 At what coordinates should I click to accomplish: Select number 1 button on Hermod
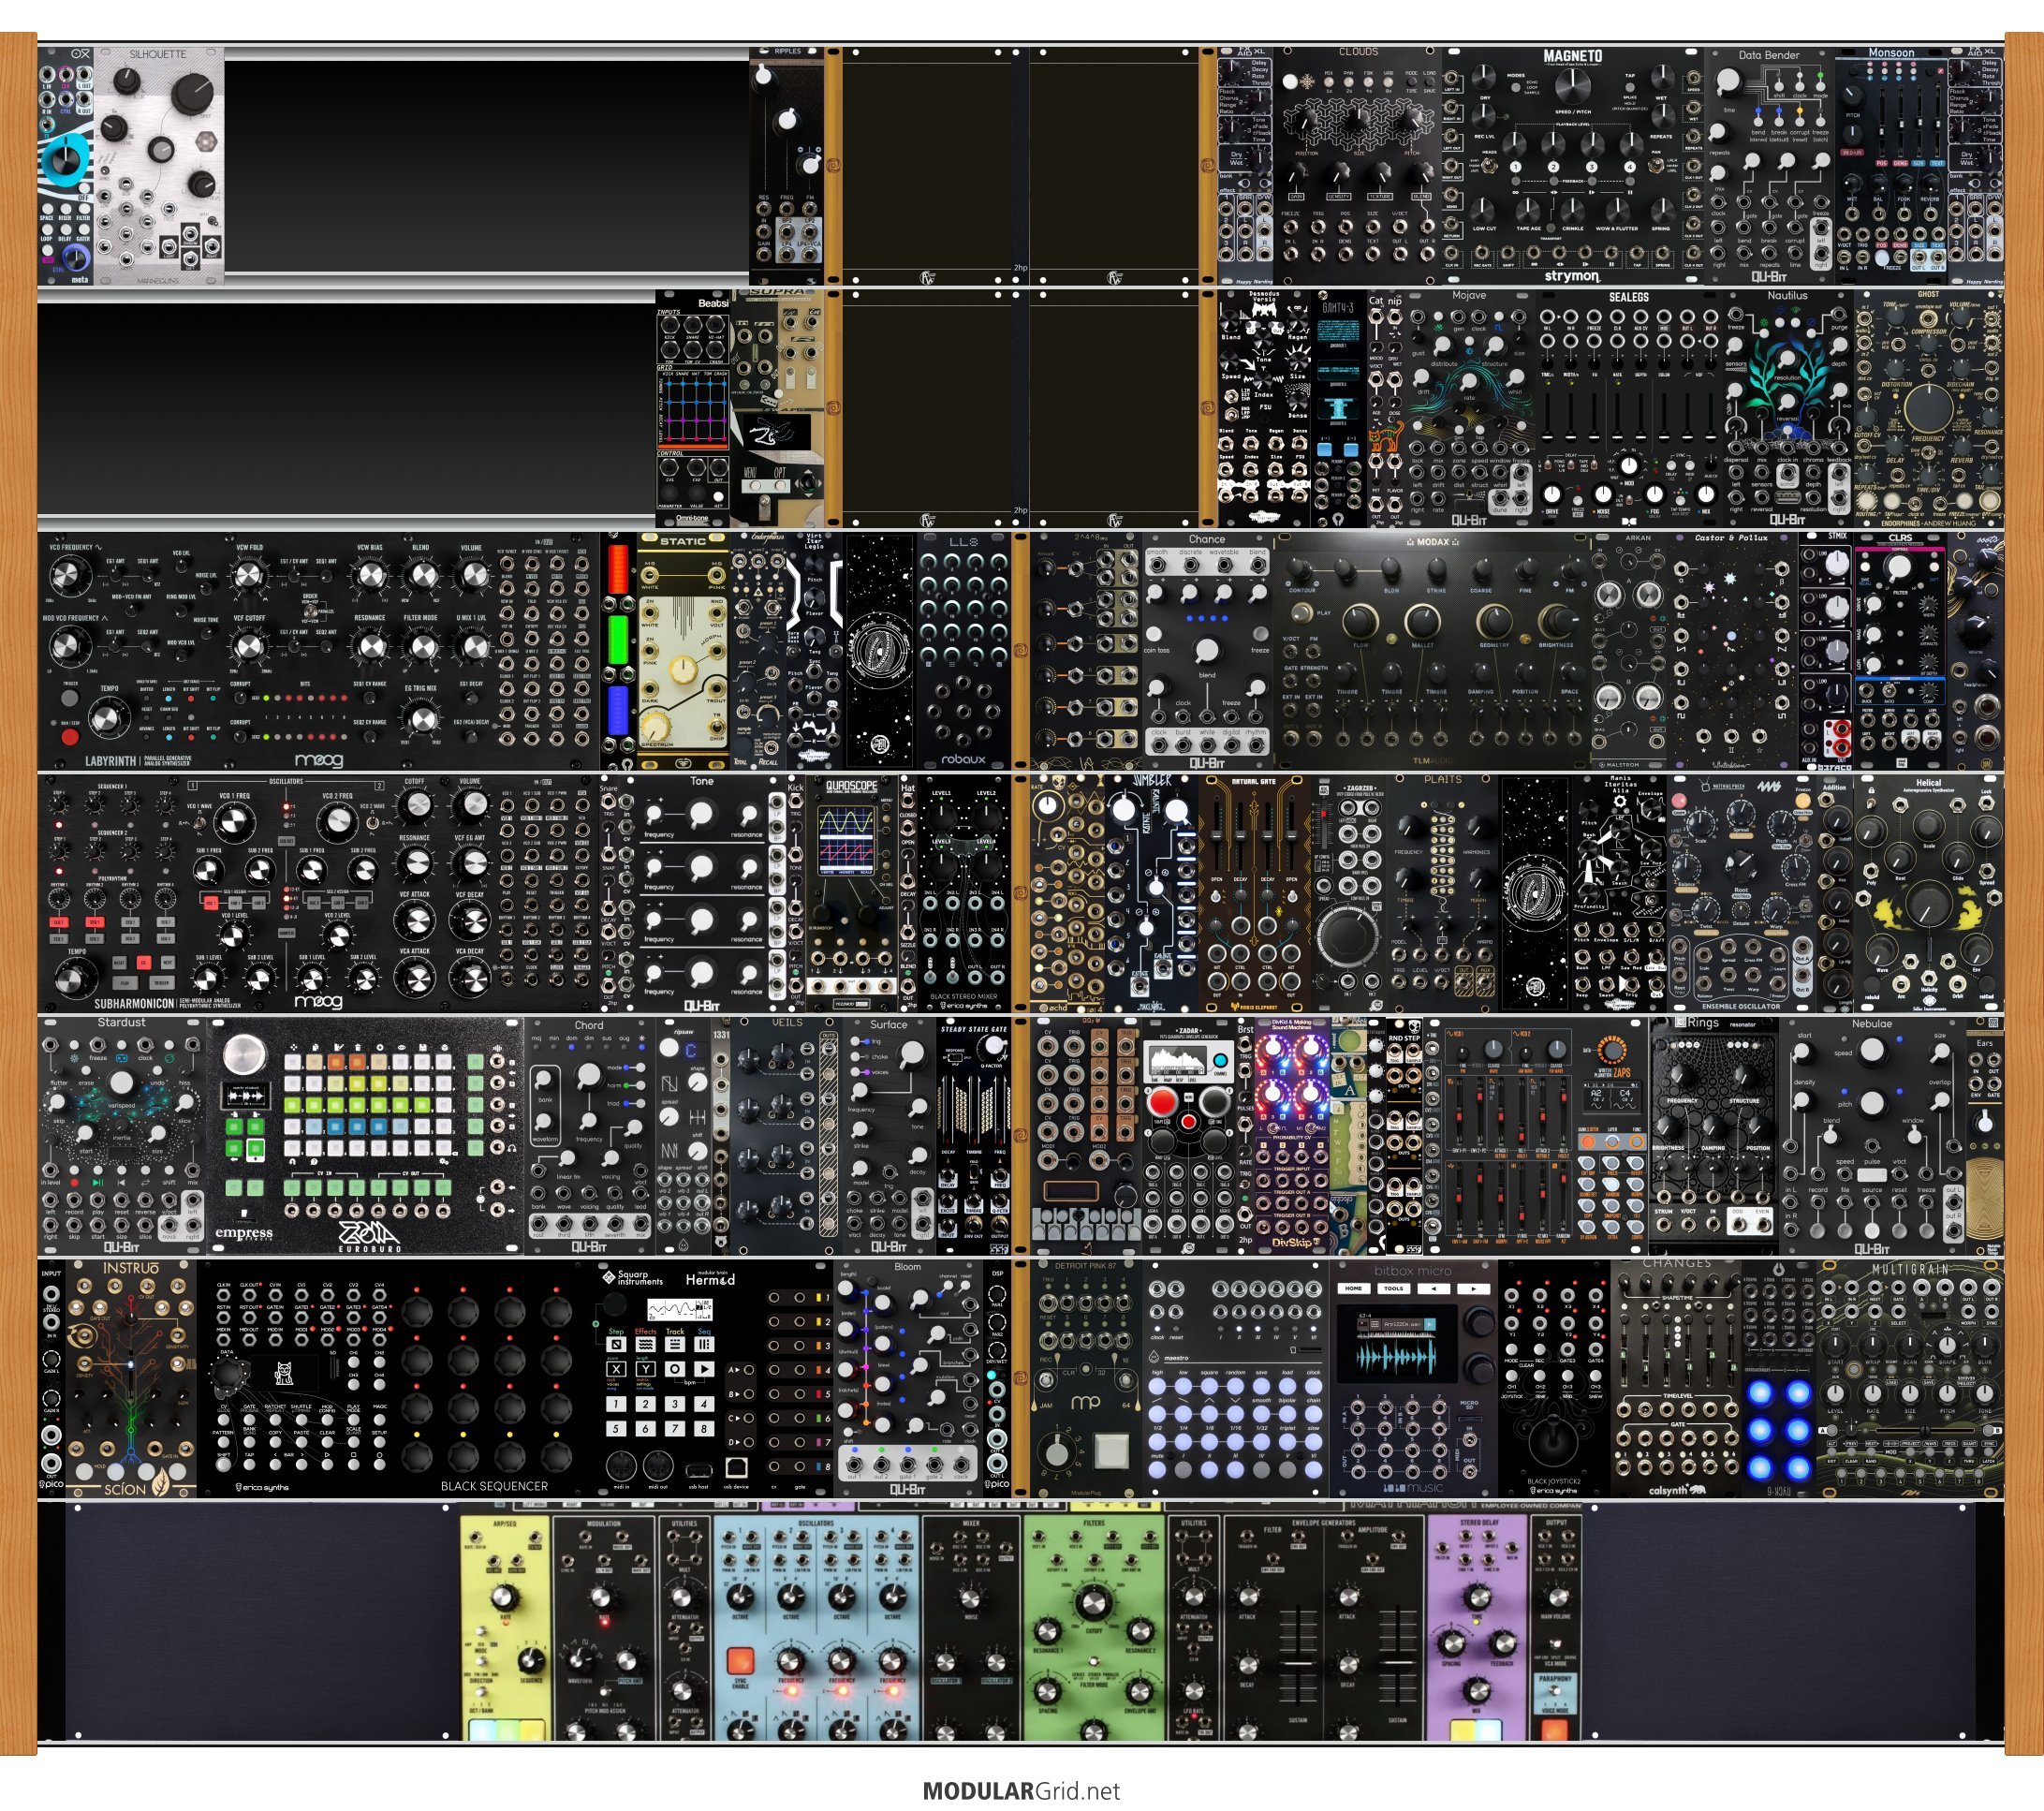point(616,1404)
